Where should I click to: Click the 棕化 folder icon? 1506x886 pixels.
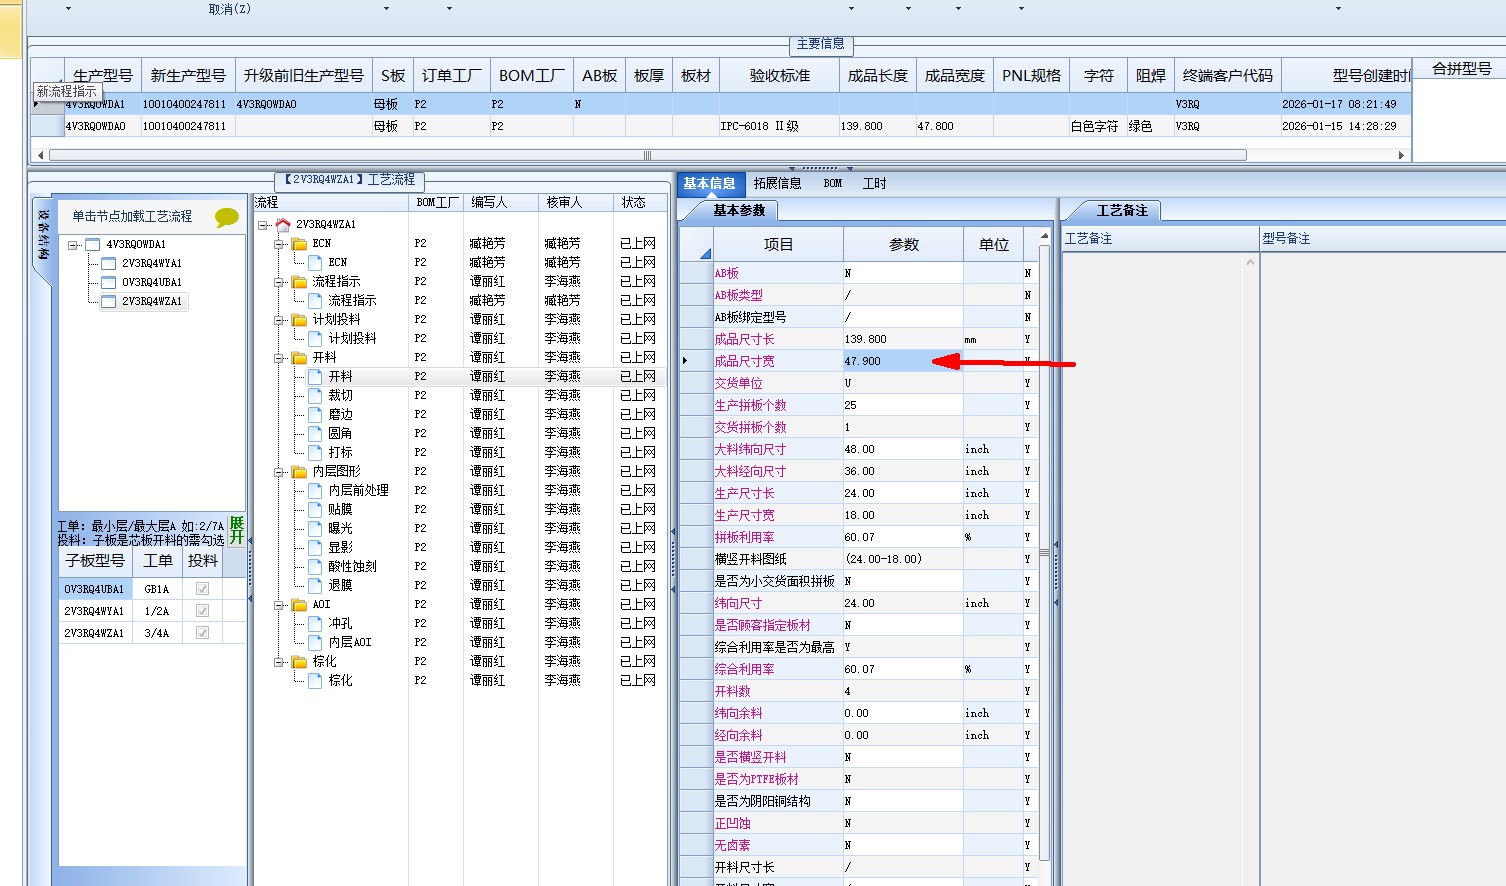[299, 662]
